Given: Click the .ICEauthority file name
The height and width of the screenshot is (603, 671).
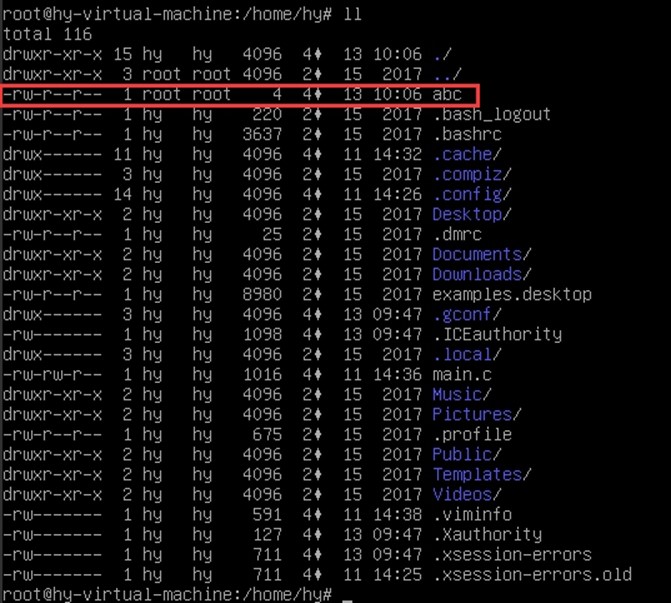Looking at the screenshot, I should [x=496, y=334].
